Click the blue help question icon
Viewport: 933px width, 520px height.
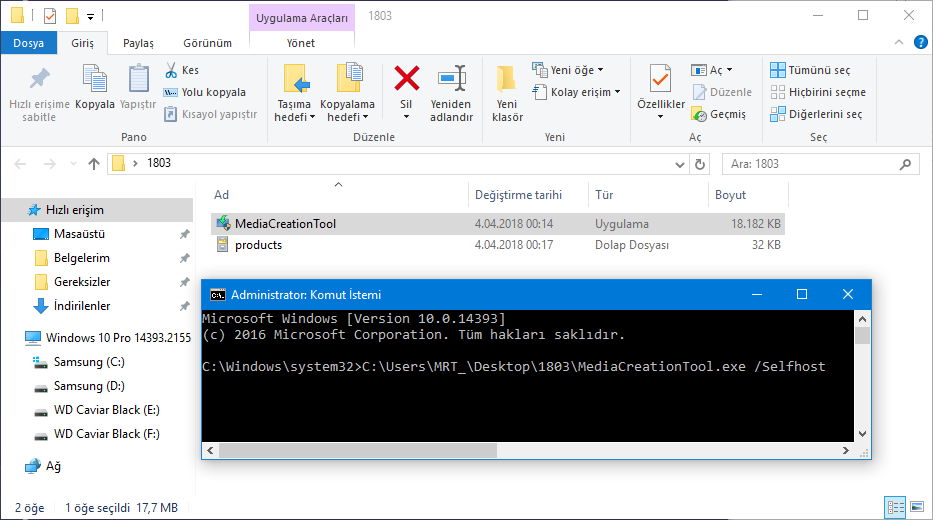(x=921, y=42)
